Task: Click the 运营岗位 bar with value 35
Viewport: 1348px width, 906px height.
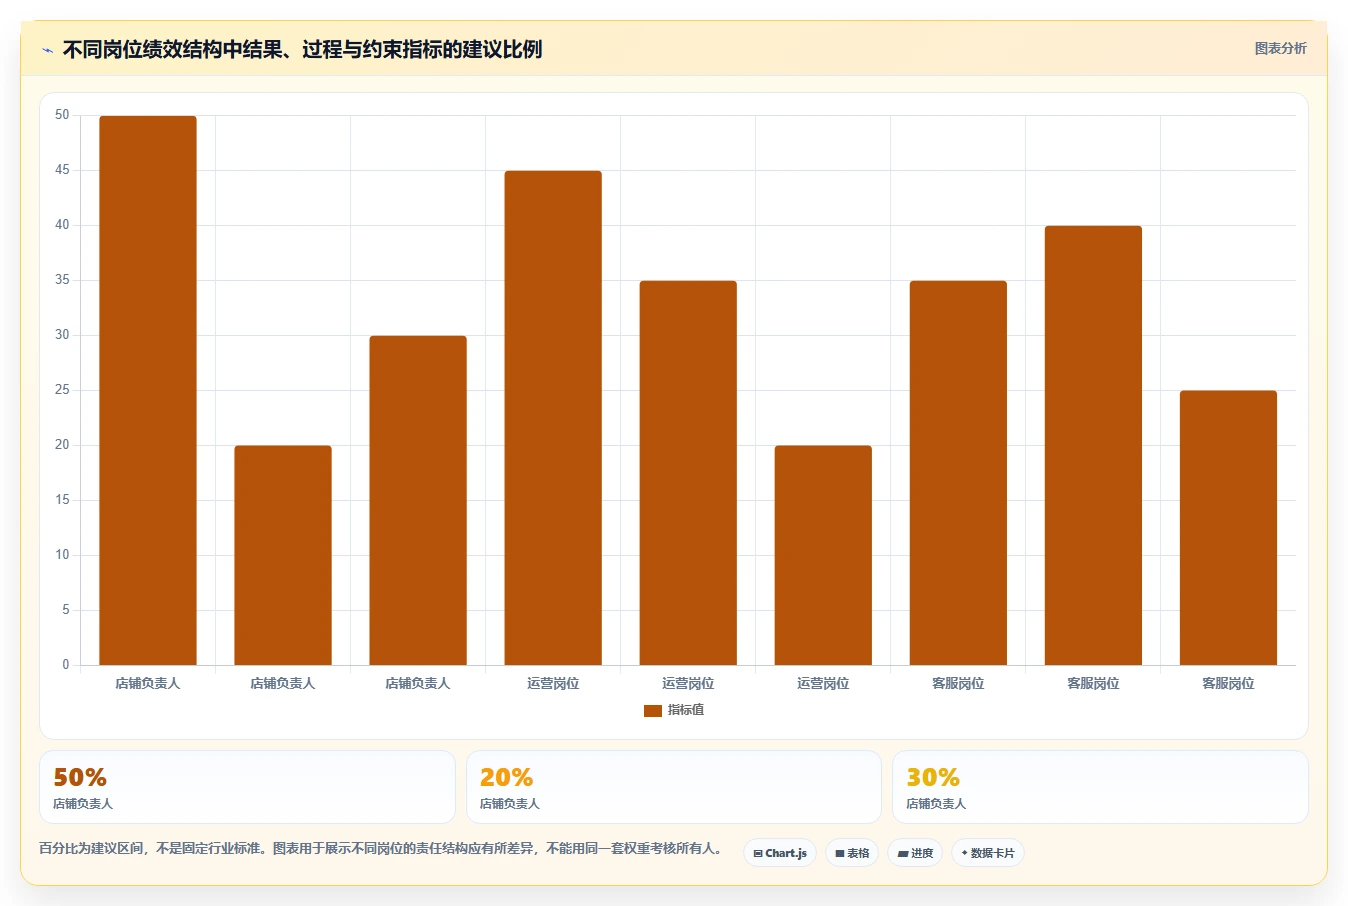Action: click(x=688, y=473)
